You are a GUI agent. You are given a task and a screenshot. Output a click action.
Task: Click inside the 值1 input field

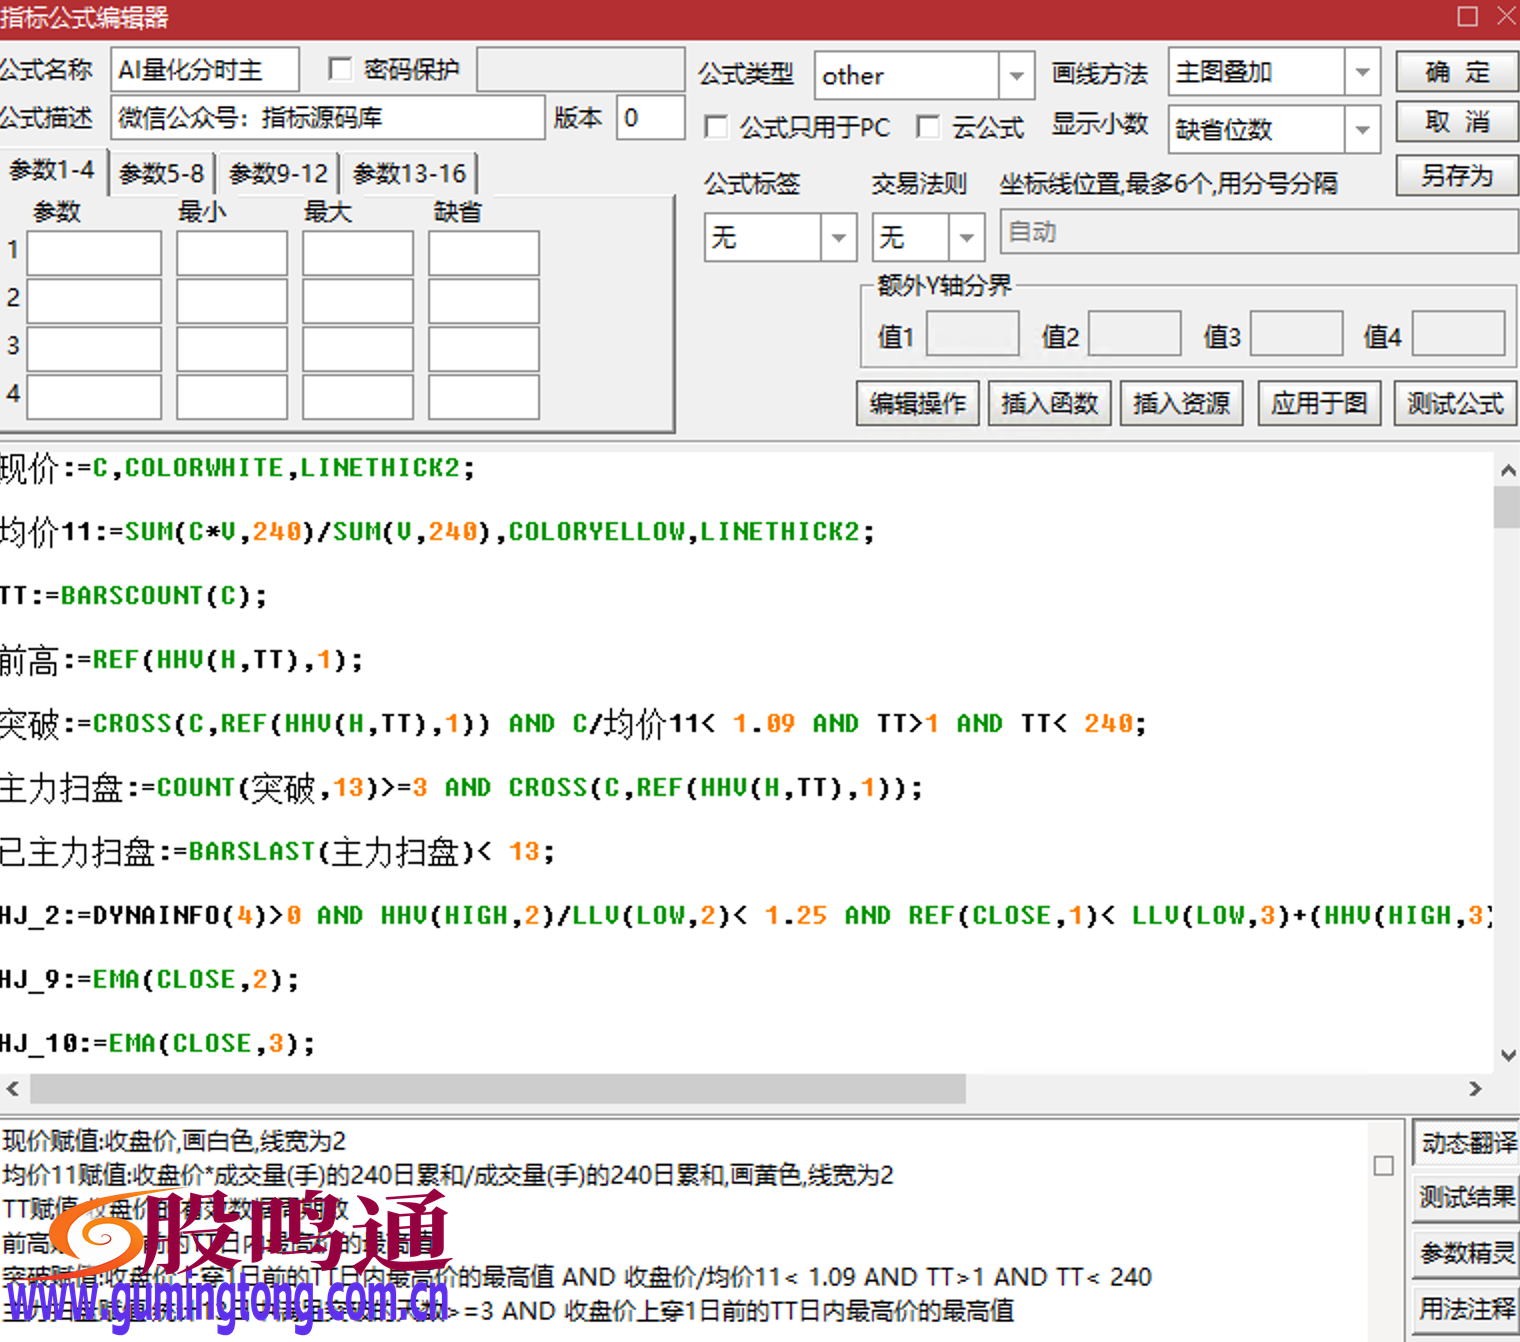pos(971,333)
